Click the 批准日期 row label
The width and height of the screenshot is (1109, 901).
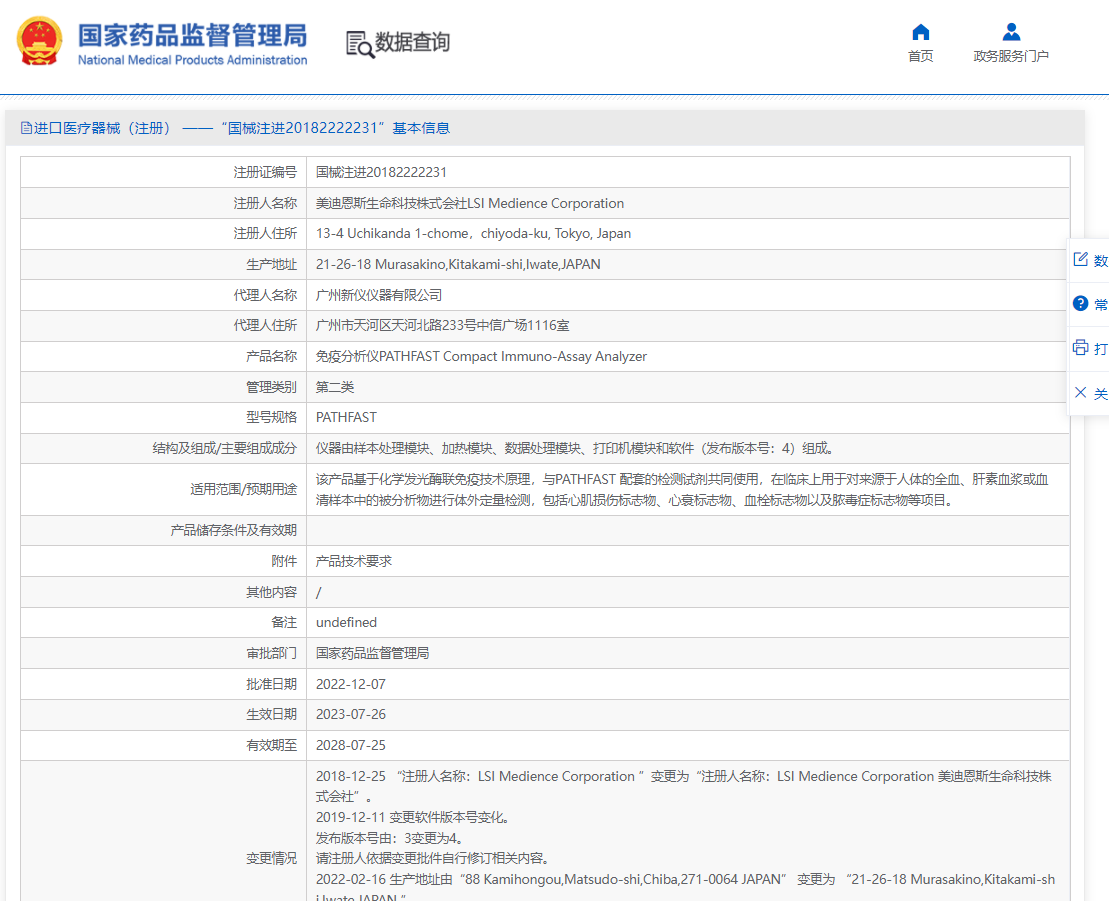[272, 684]
